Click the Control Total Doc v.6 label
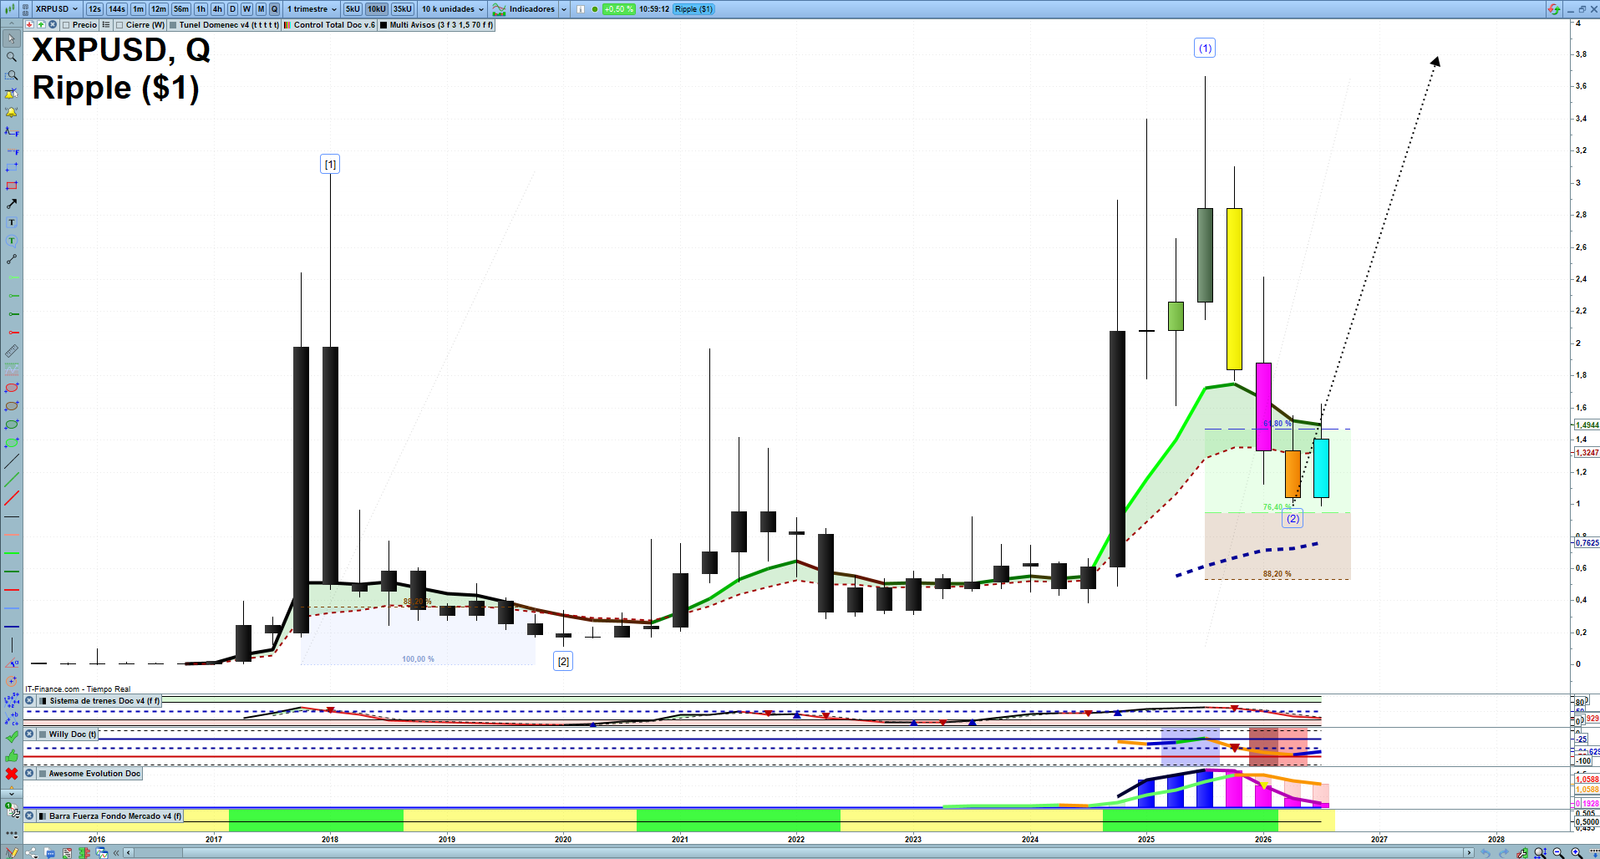This screenshot has width=1600, height=859. tap(334, 25)
